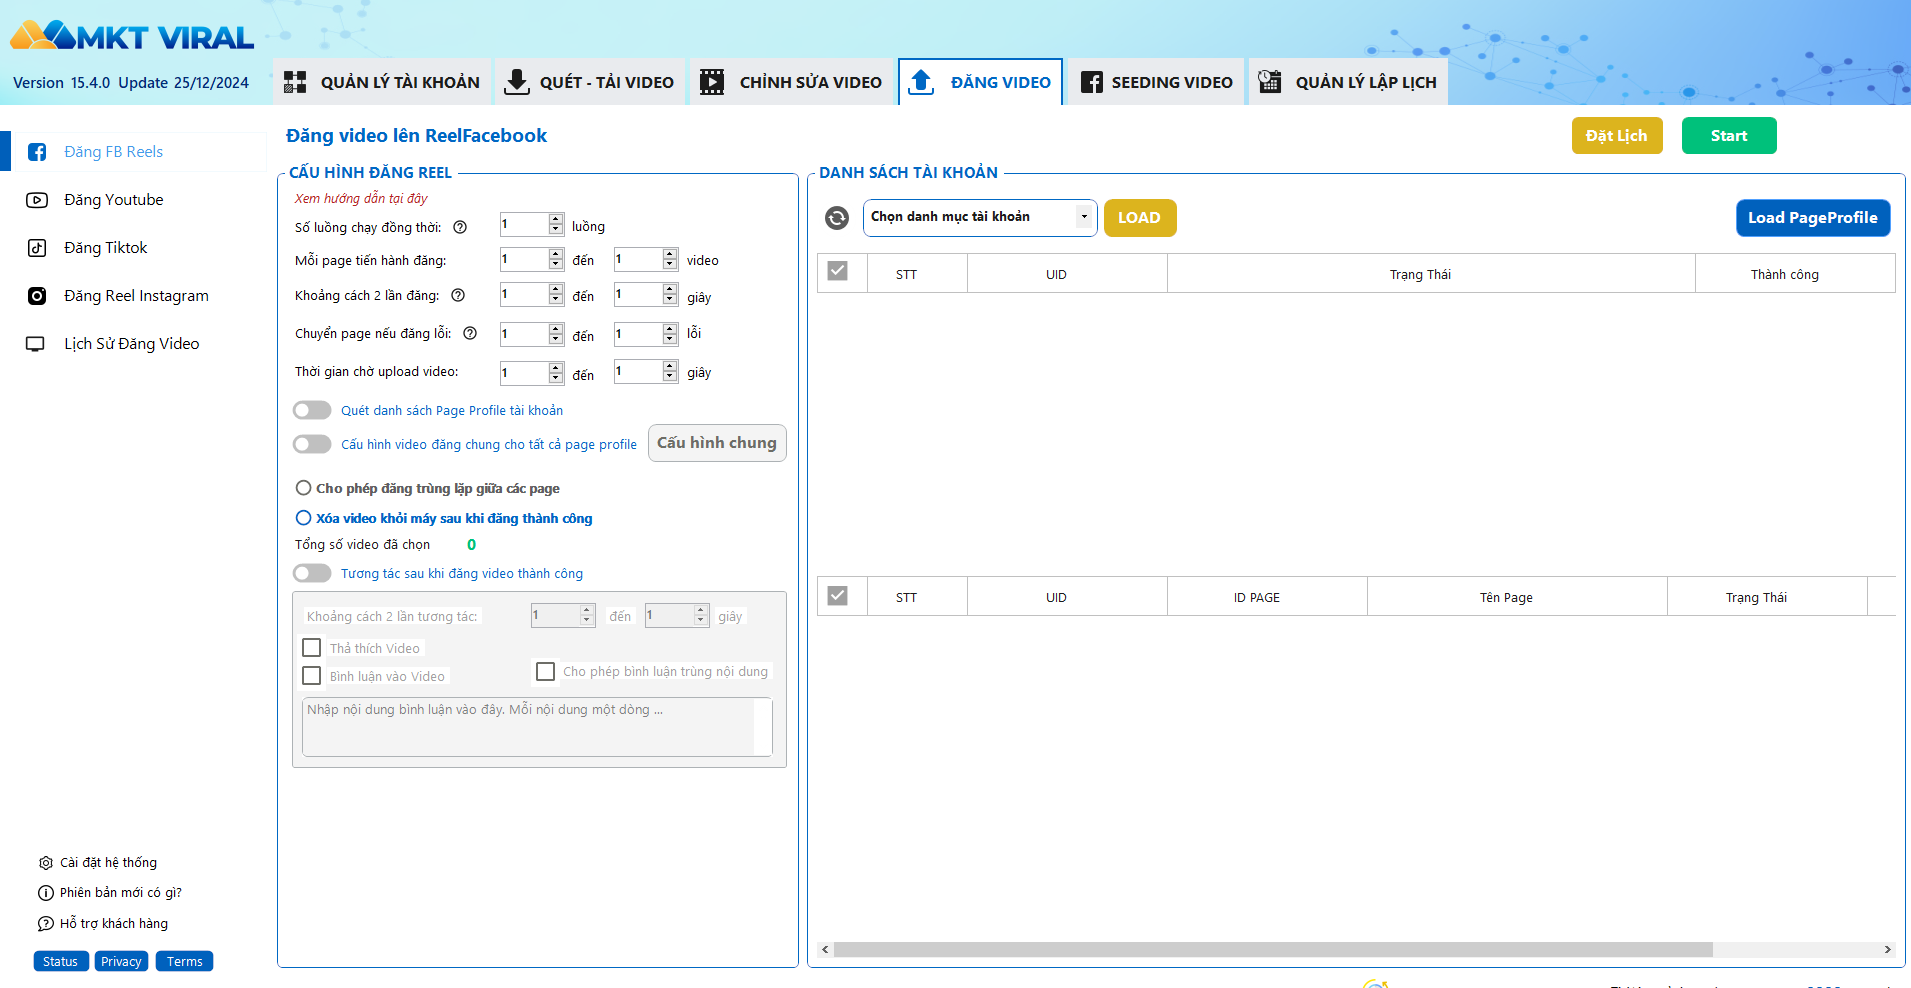Click the comment content text area

click(x=537, y=727)
